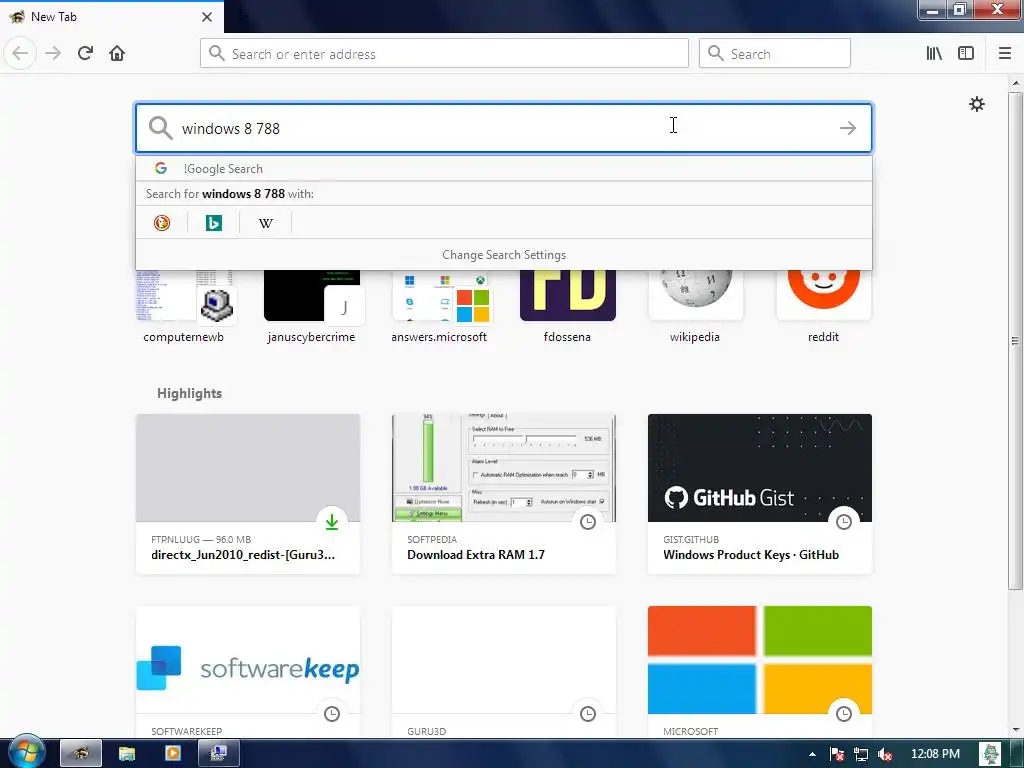Open the file explorer taskbar icon
The image size is (1024, 768).
tap(127, 753)
